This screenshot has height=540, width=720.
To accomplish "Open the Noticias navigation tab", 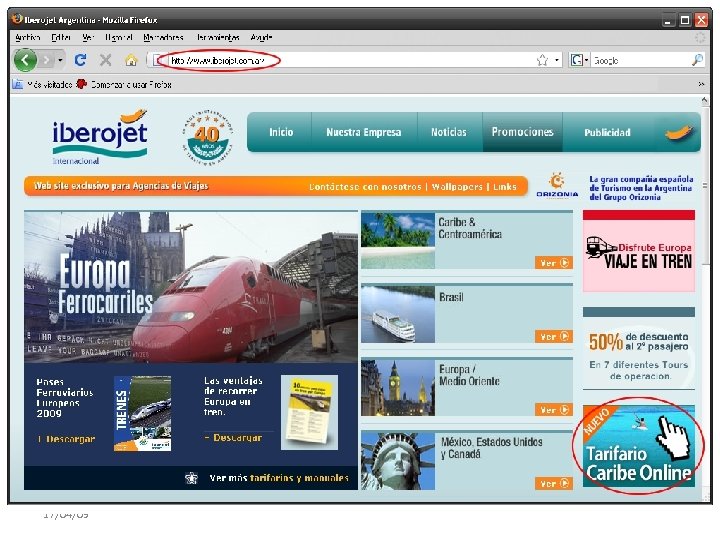I will pyautogui.click(x=449, y=132).
